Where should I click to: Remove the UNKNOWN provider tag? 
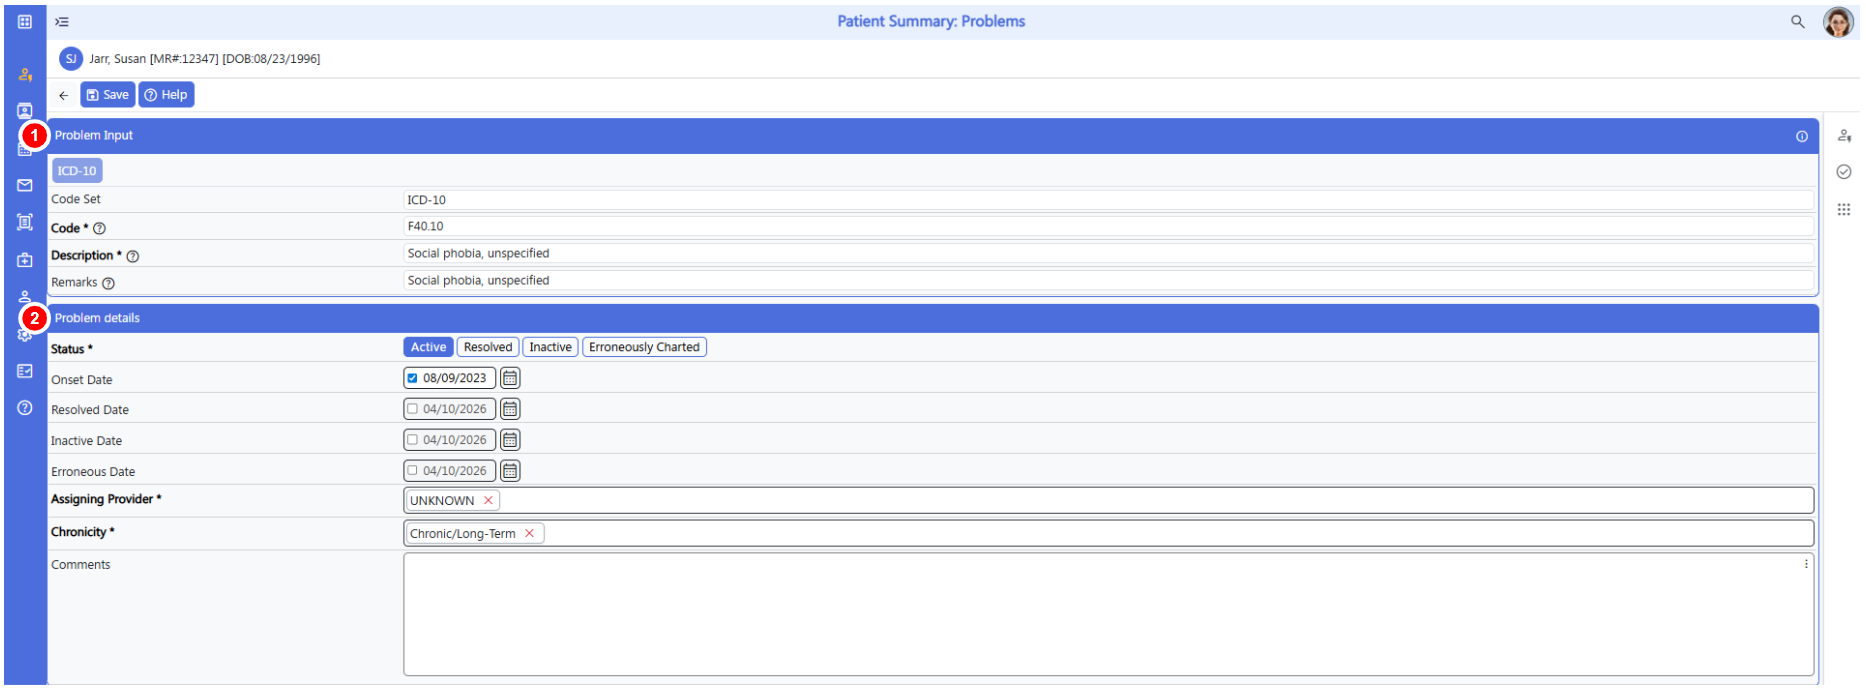[x=488, y=501]
